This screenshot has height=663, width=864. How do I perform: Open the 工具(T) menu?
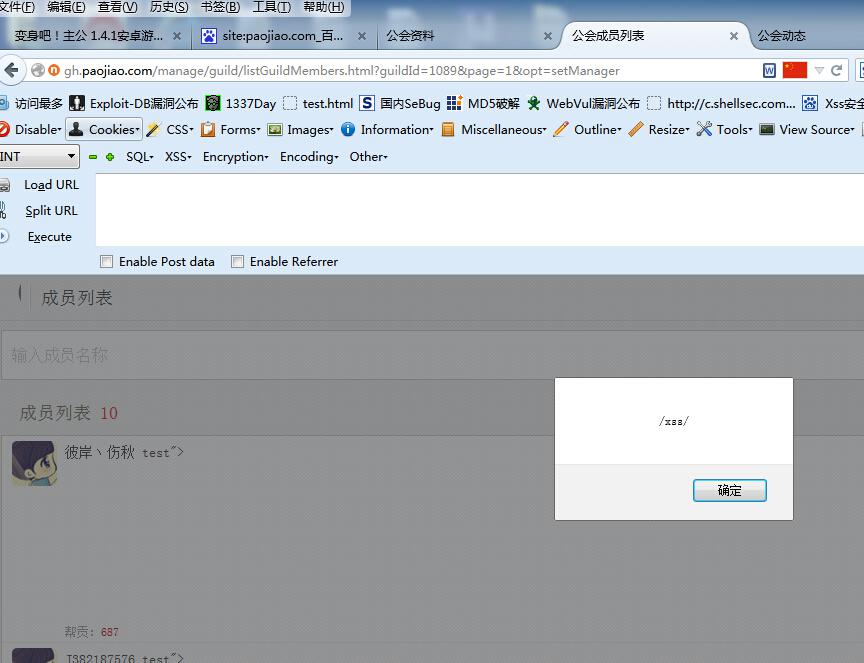click(x=271, y=7)
